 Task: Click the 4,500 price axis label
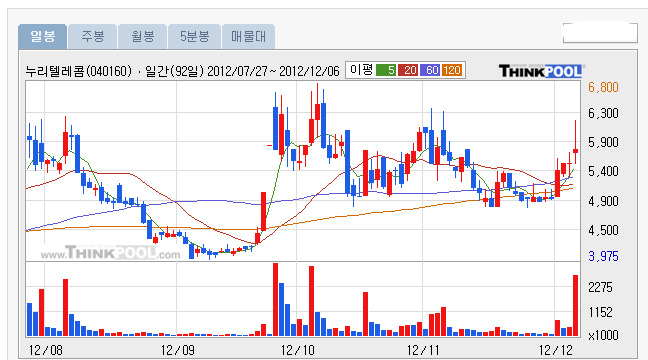pos(603,230)
